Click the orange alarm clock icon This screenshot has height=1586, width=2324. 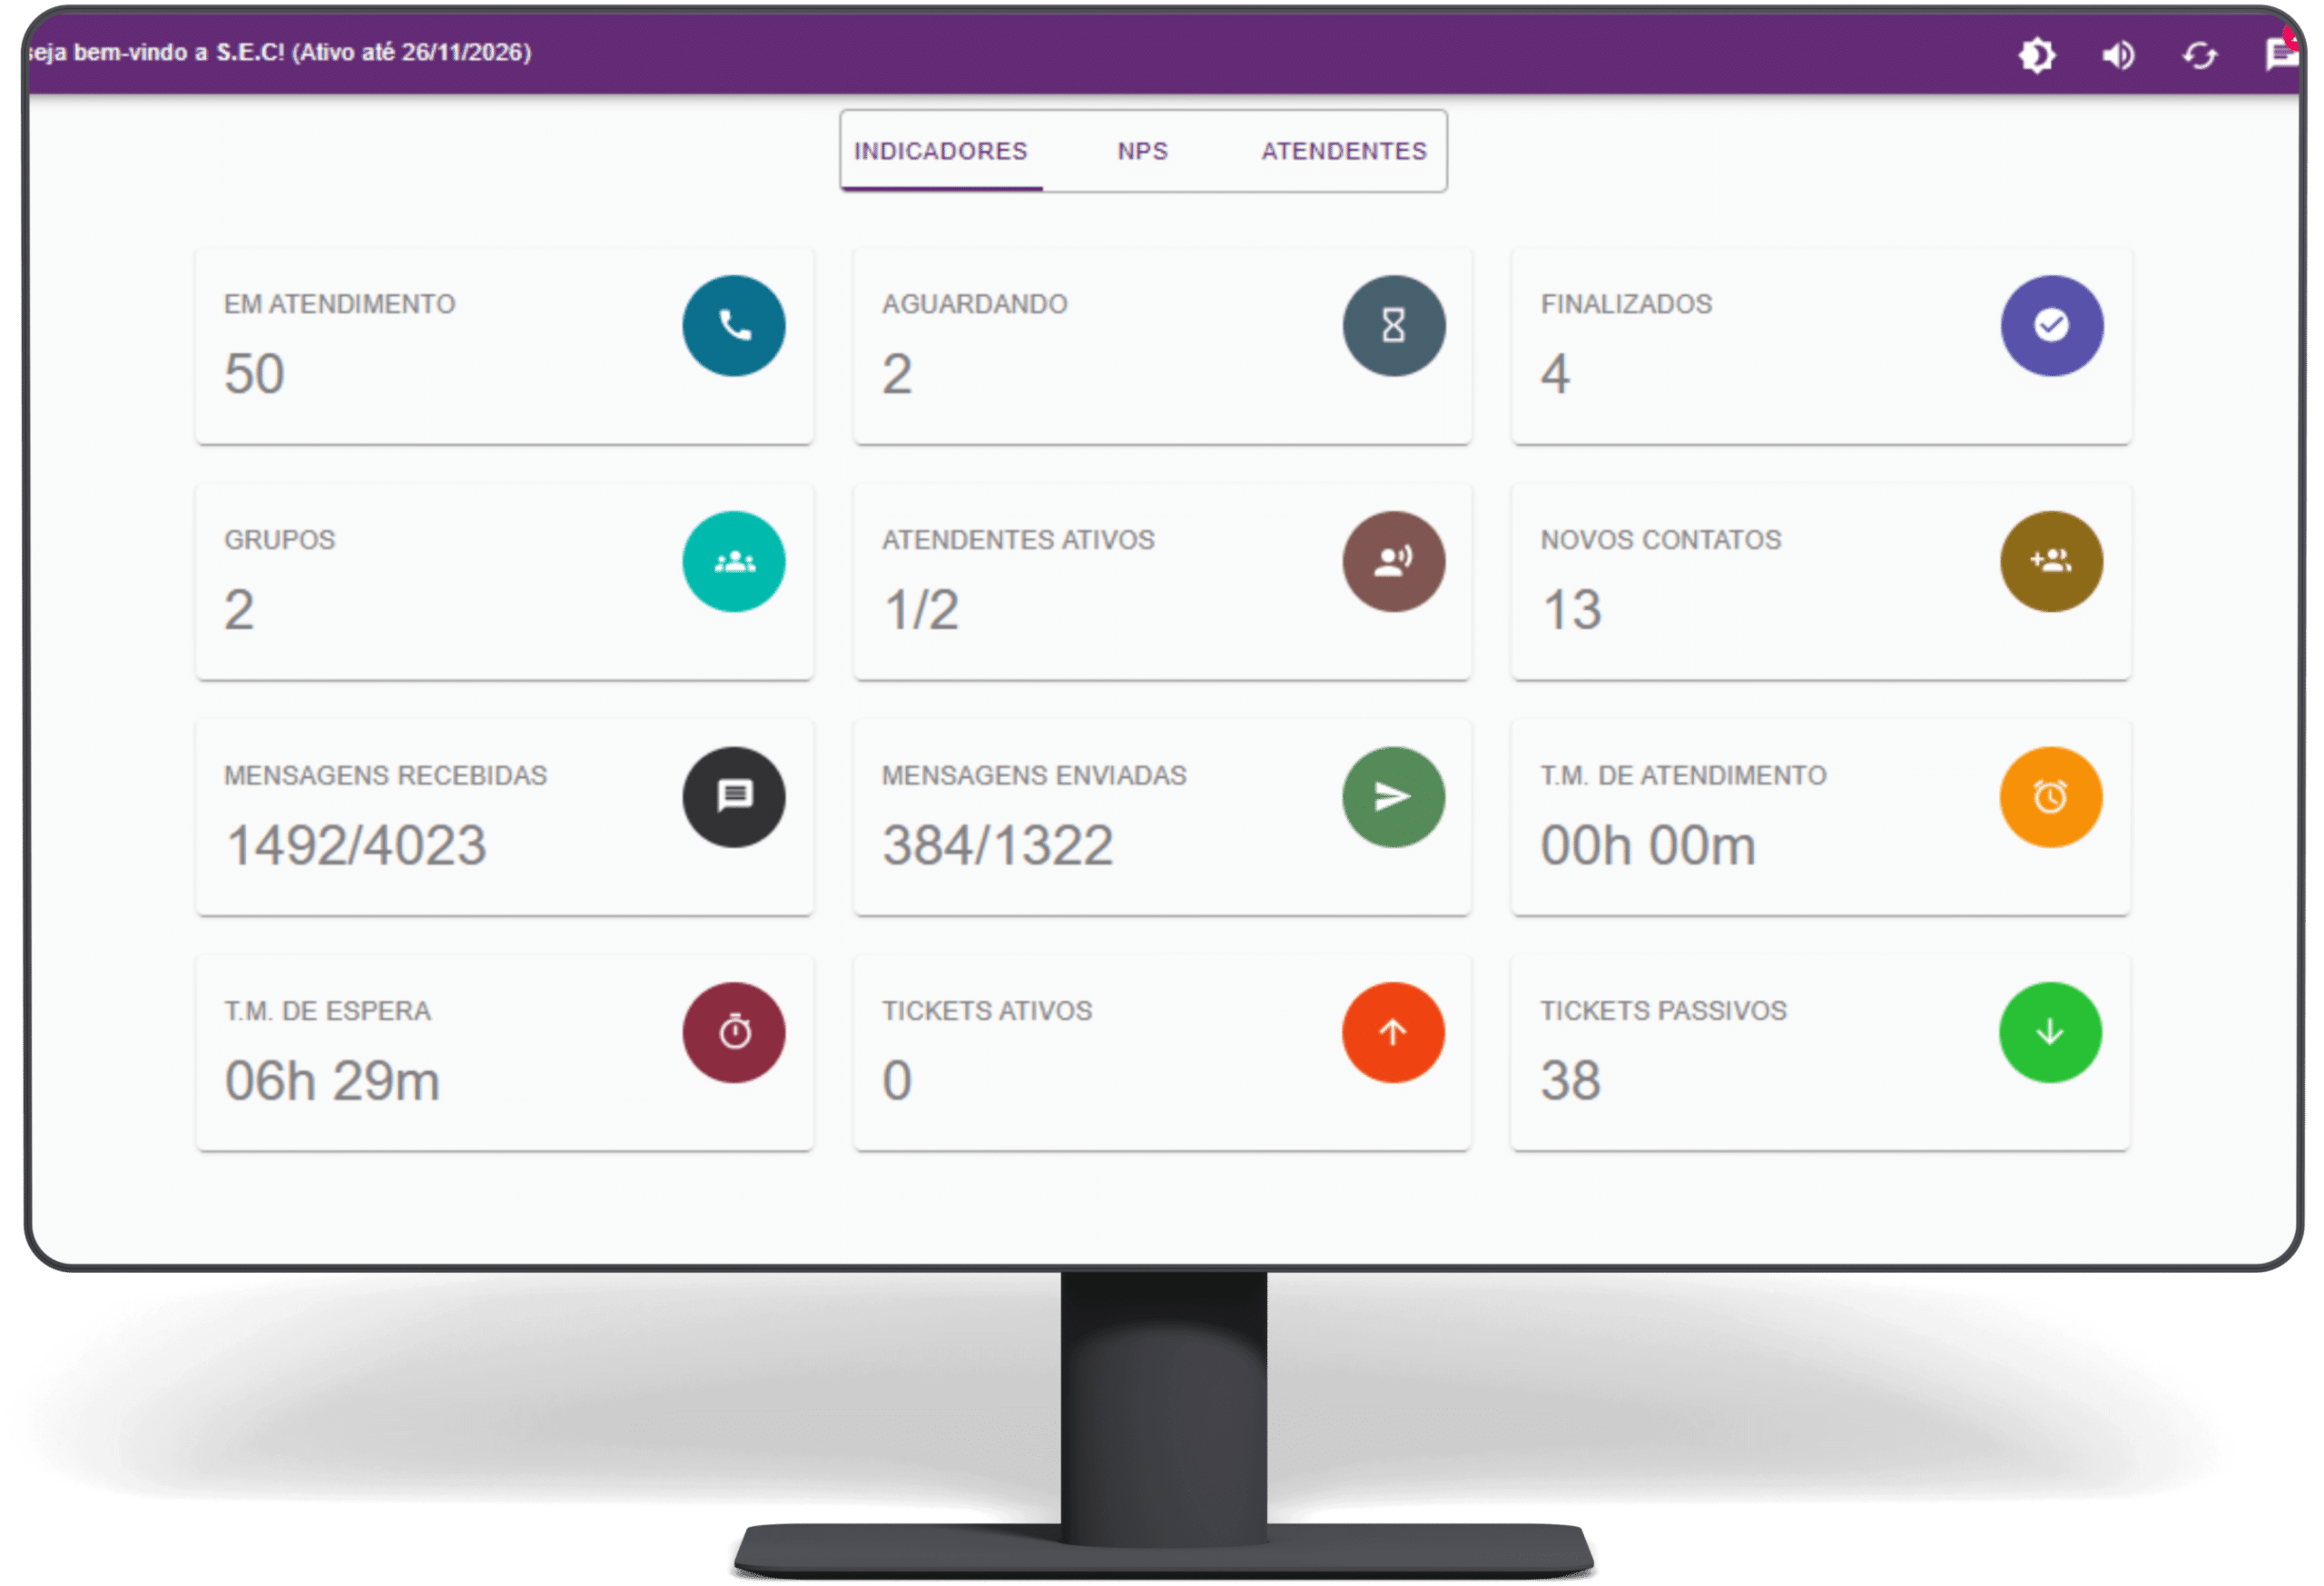(2050, 797)
